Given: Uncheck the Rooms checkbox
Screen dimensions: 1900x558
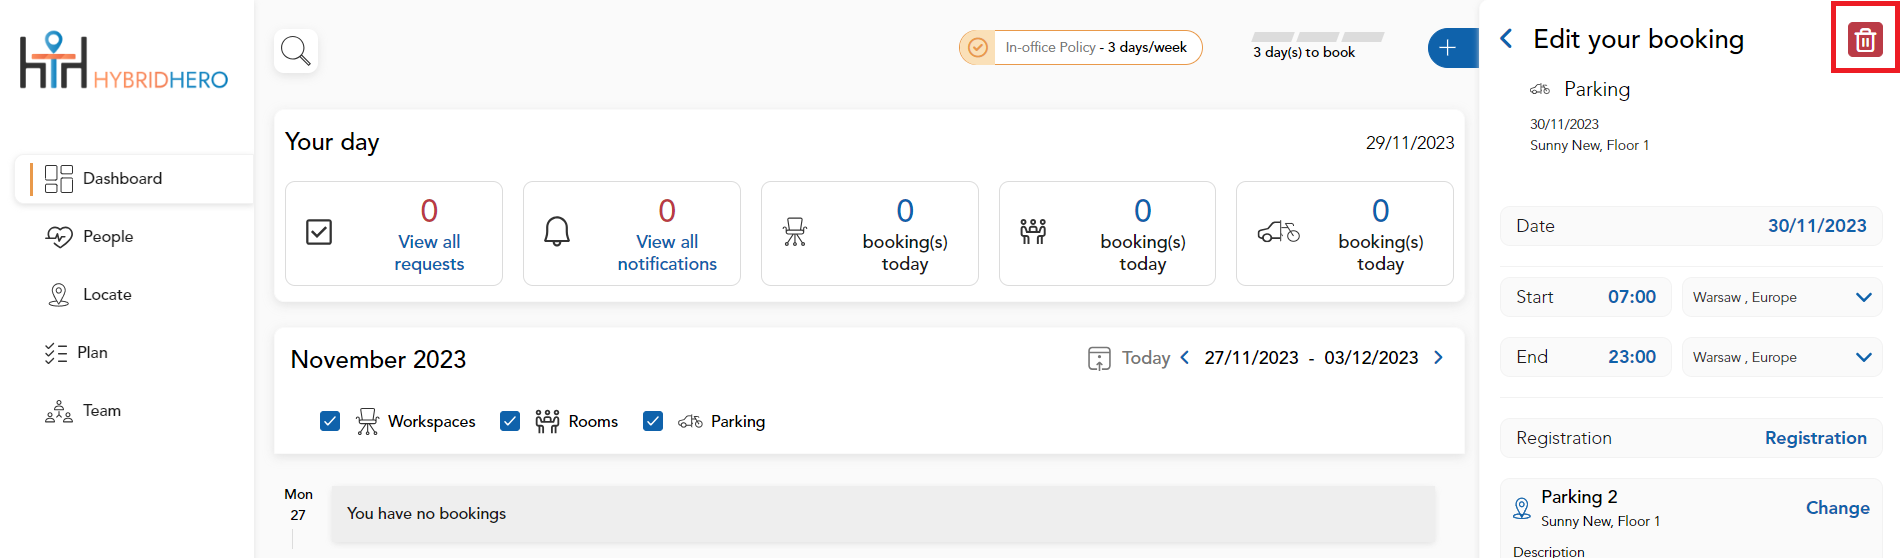Looking at the screenshot, I should [x=510, y=421].
